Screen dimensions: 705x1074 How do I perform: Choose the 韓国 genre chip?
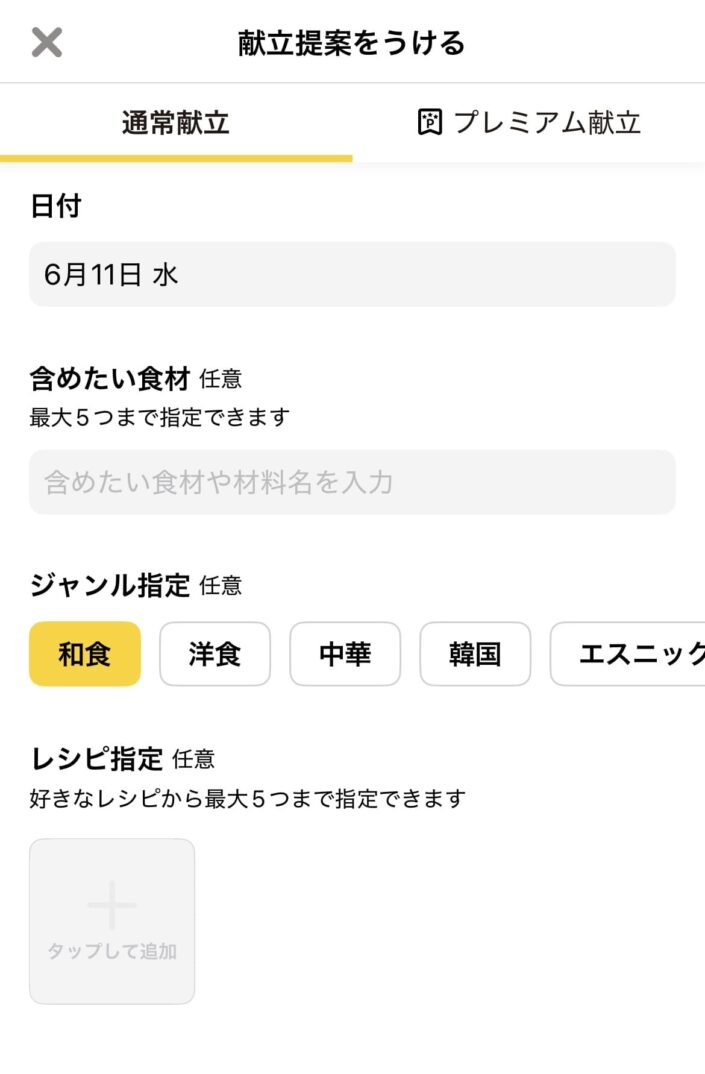click(x=475, y=654)
